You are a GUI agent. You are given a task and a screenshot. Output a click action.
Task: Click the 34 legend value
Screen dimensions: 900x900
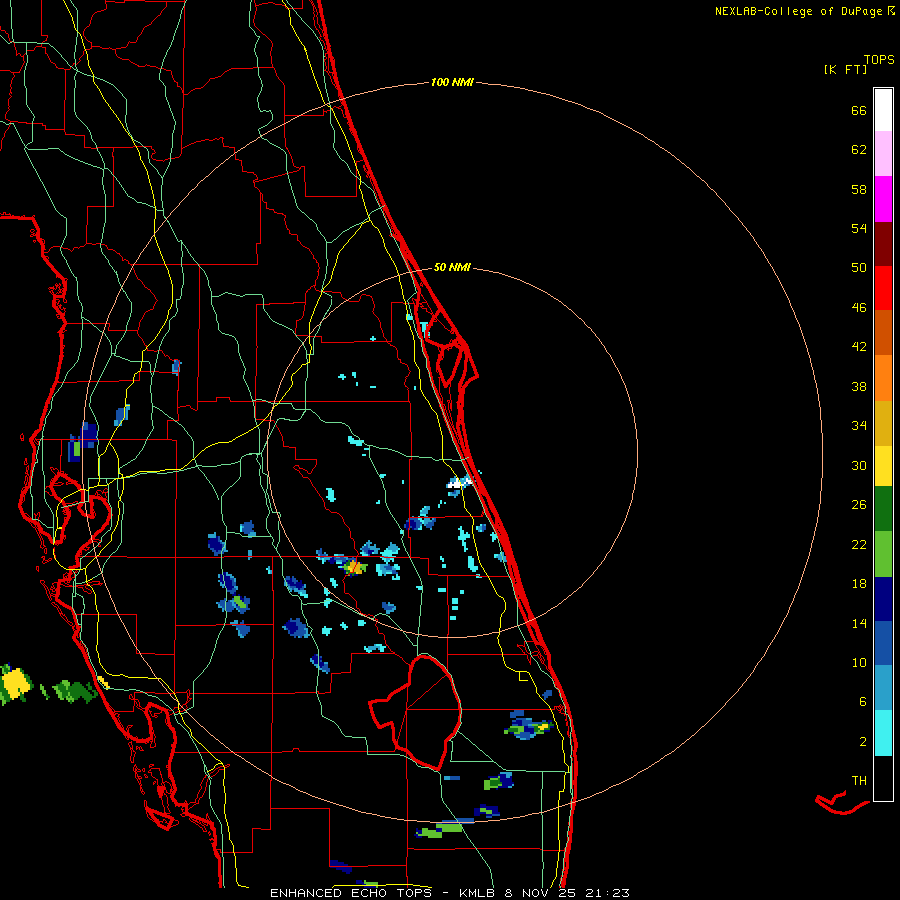coord(859,426)
